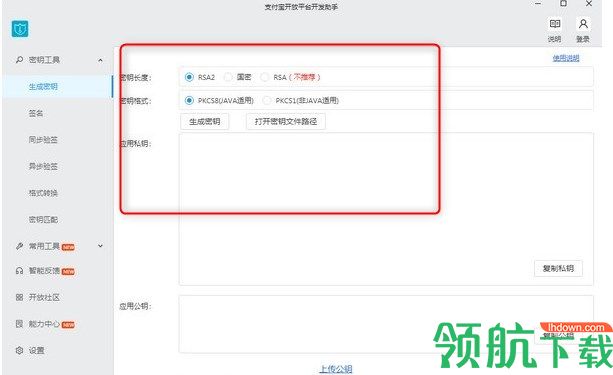Click the 上传公钥 link
The height and width of the screenshot is (375, 613).
pyautogui.click(x=336, y=369)
